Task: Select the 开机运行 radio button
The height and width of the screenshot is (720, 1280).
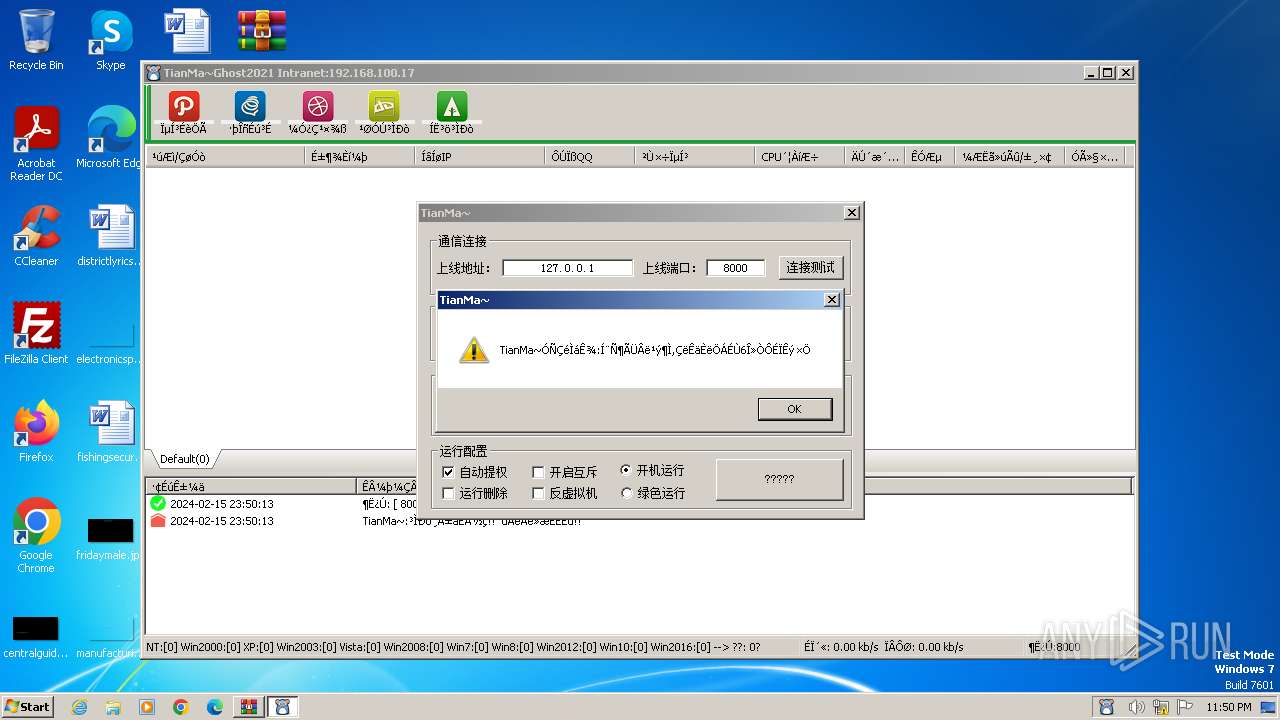Action: (626, 471)
